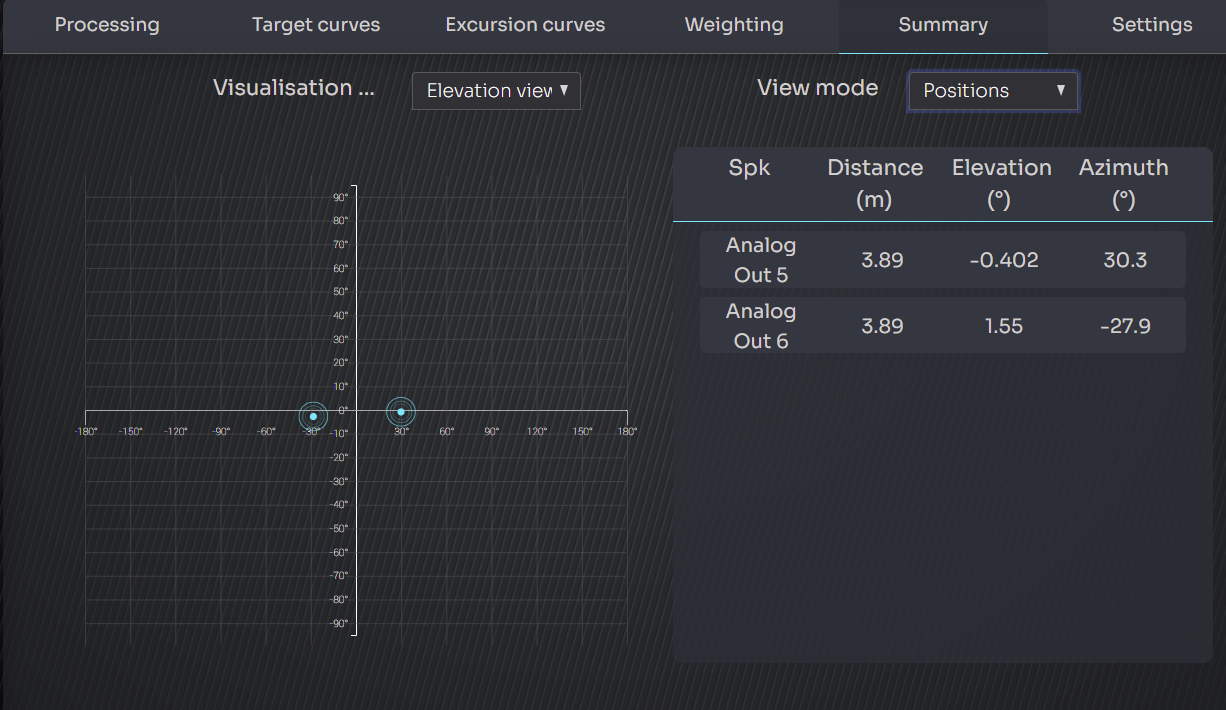Switch to the Processing tab

107,25
